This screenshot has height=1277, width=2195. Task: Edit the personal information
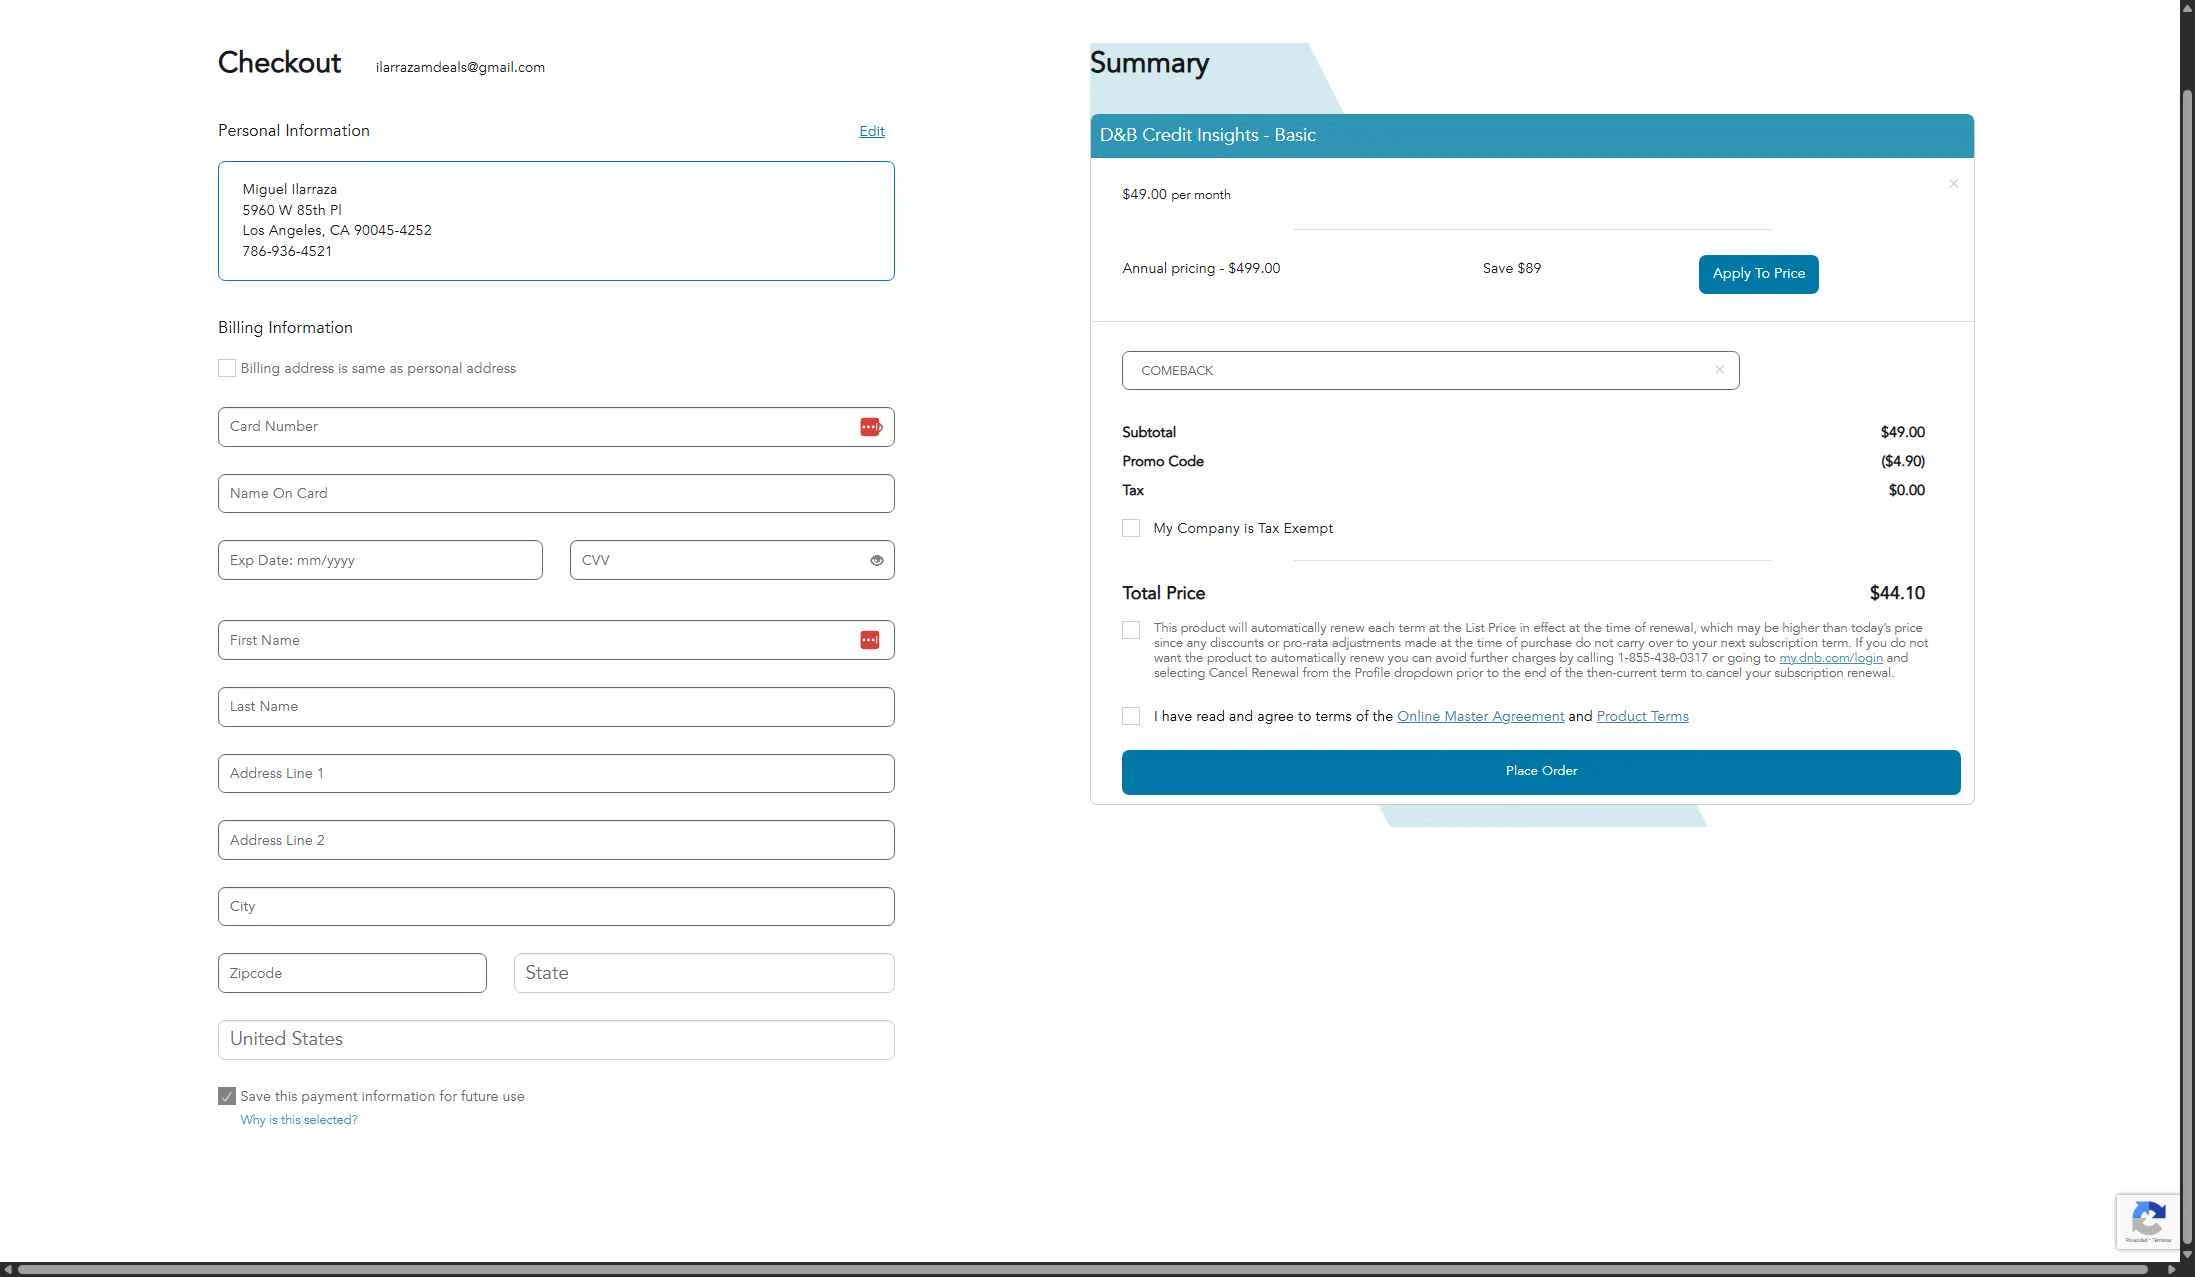871,131
